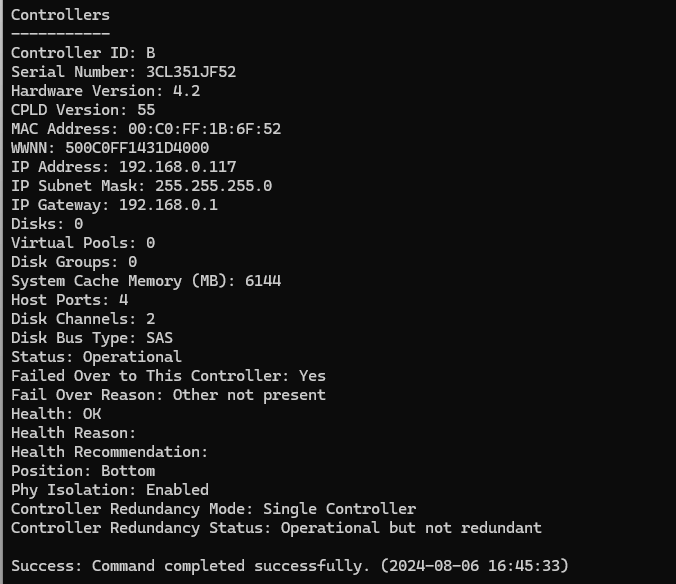The width and height of the screenshot is (676, 584).
Task: Click the Controller ID: B line
Action: click(83, 53)
